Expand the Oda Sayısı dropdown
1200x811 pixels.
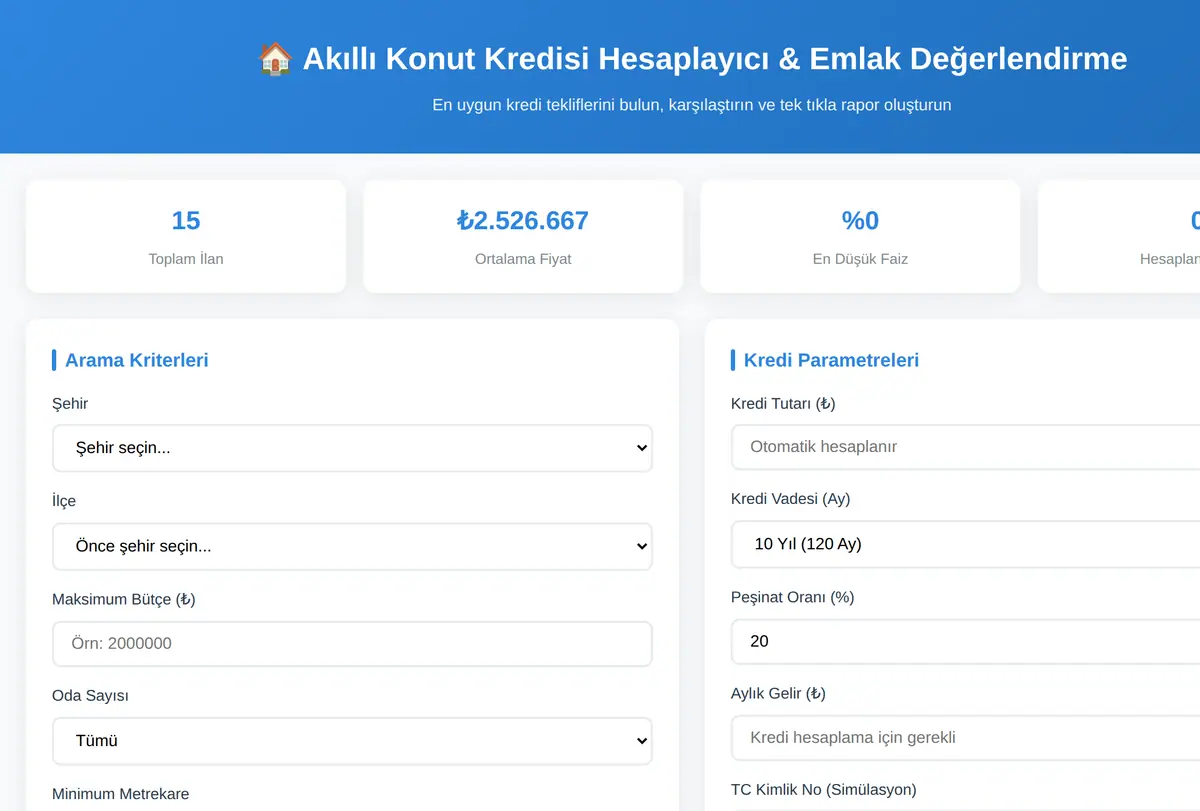(x=352, y=741)
